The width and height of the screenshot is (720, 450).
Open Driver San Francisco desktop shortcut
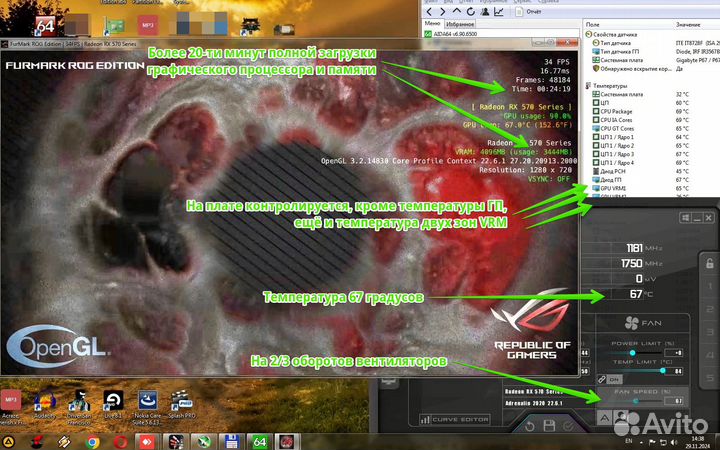tap(79, 406)
